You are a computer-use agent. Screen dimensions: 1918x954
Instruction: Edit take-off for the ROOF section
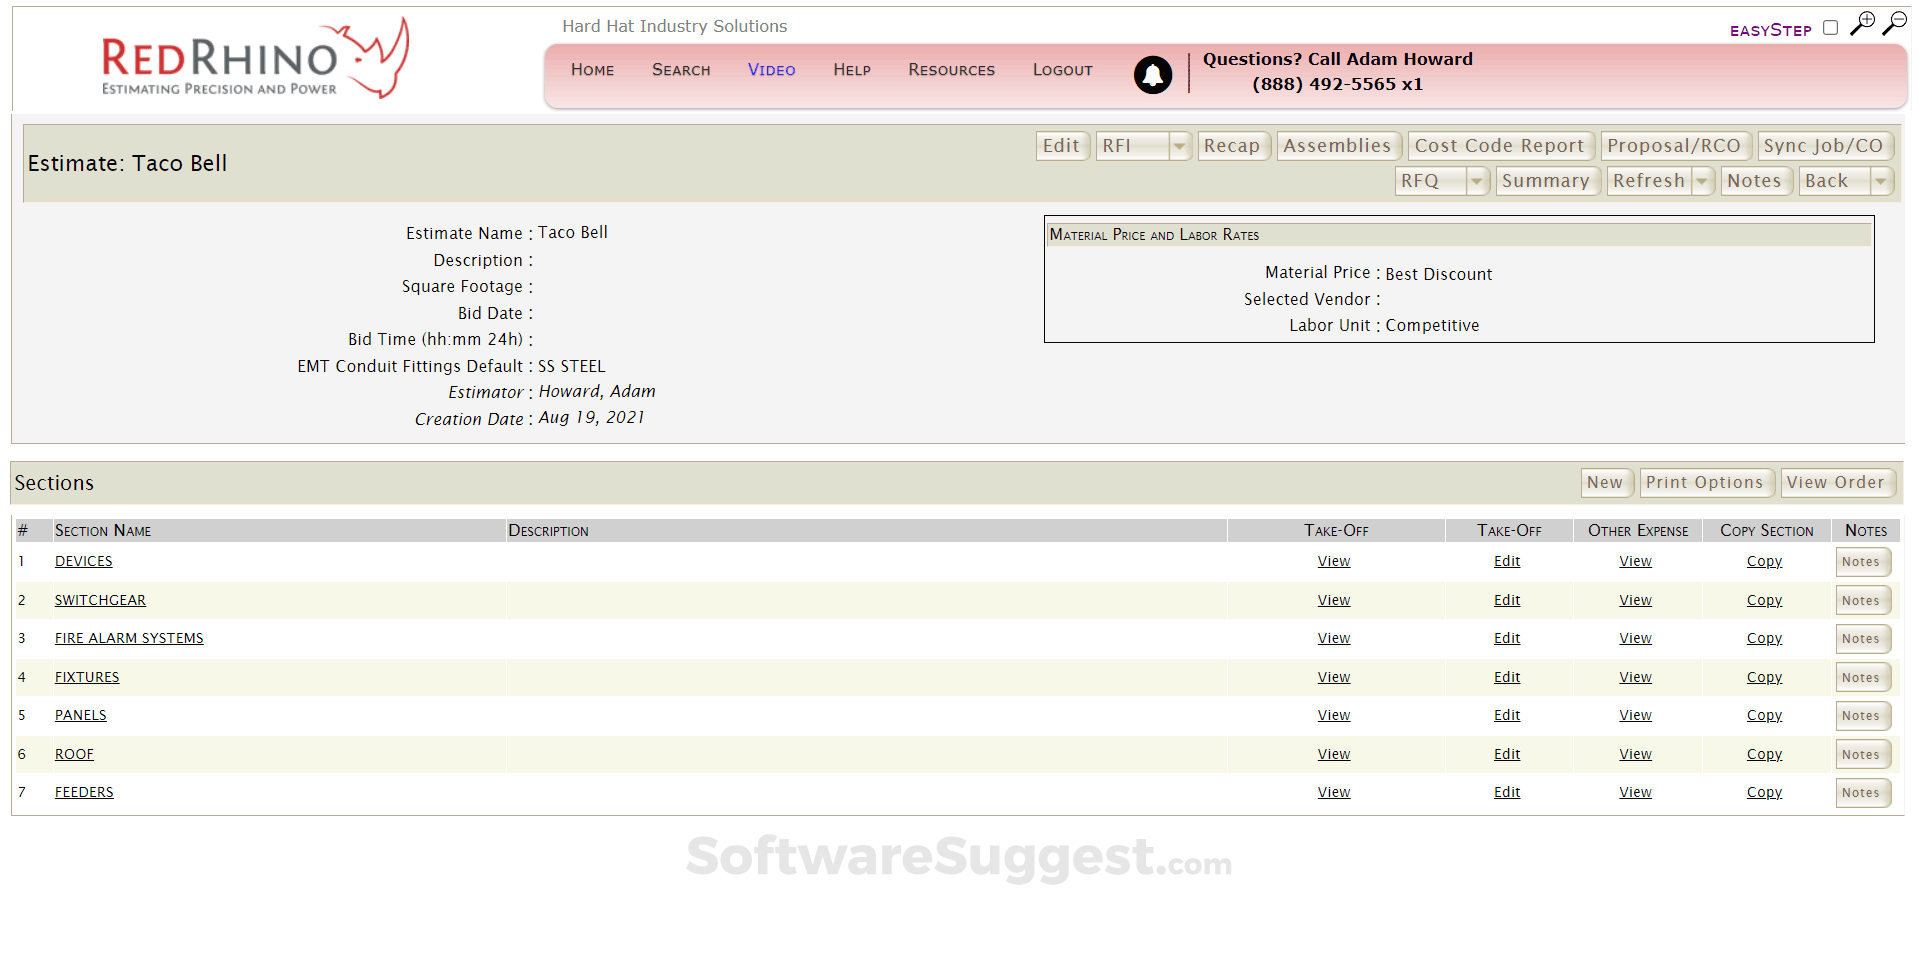tap(1506, 754)
